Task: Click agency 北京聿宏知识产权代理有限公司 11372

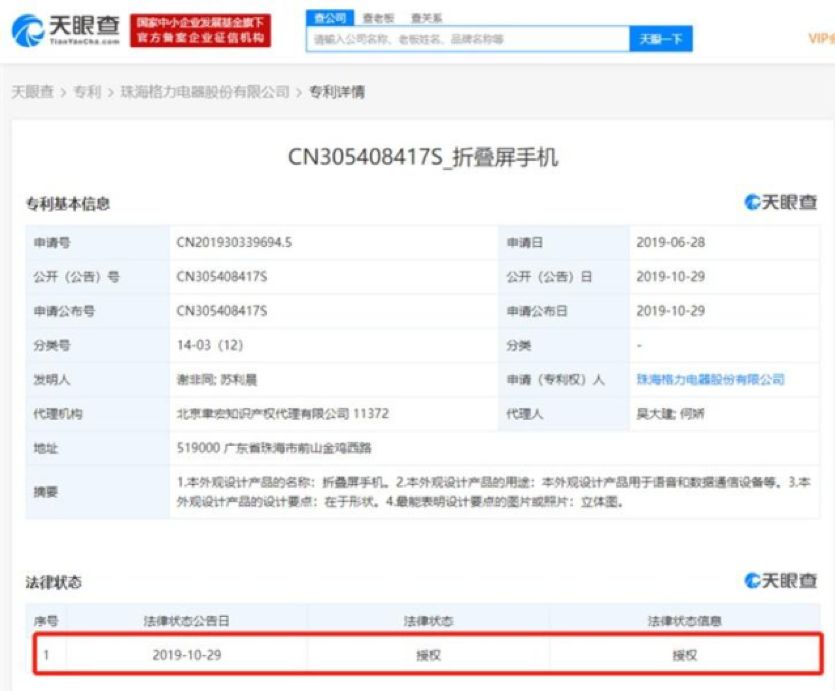Action: point(283,414)
